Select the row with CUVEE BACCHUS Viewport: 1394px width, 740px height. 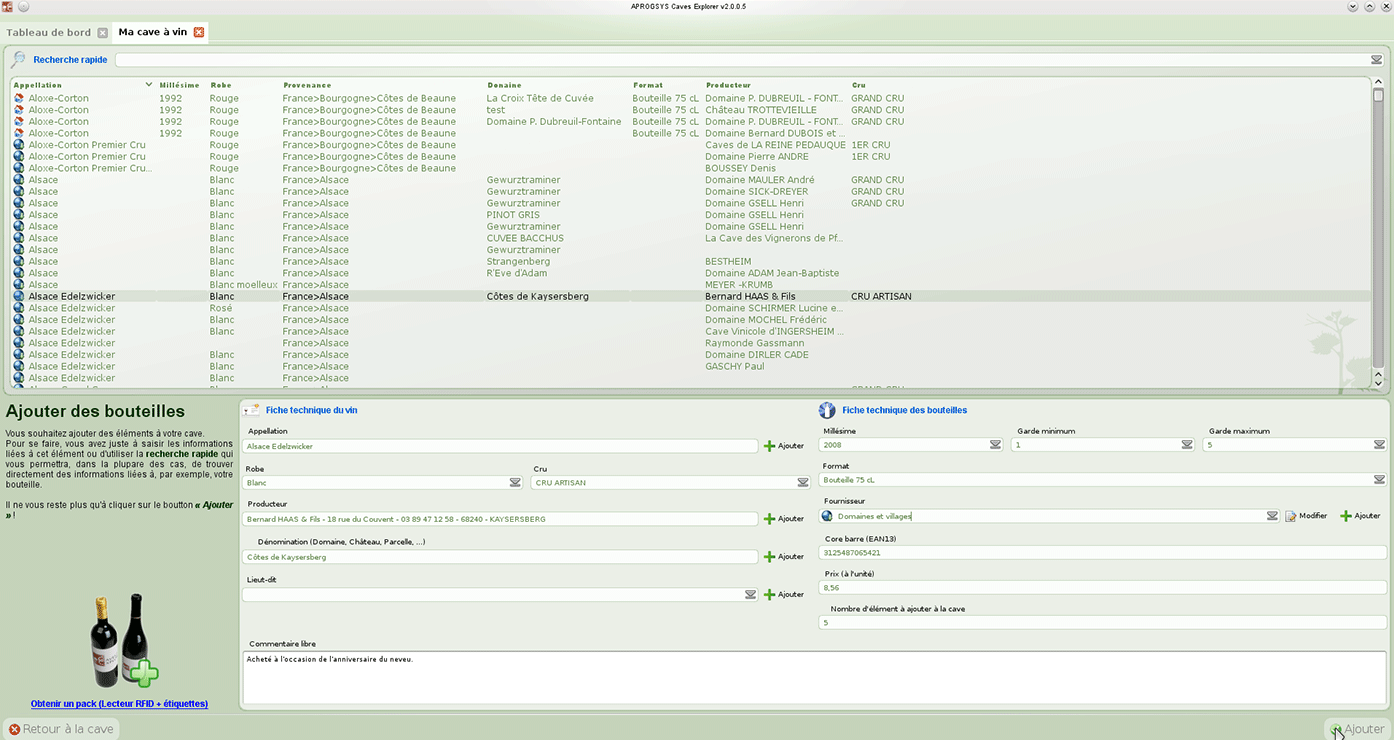point(690,238)
